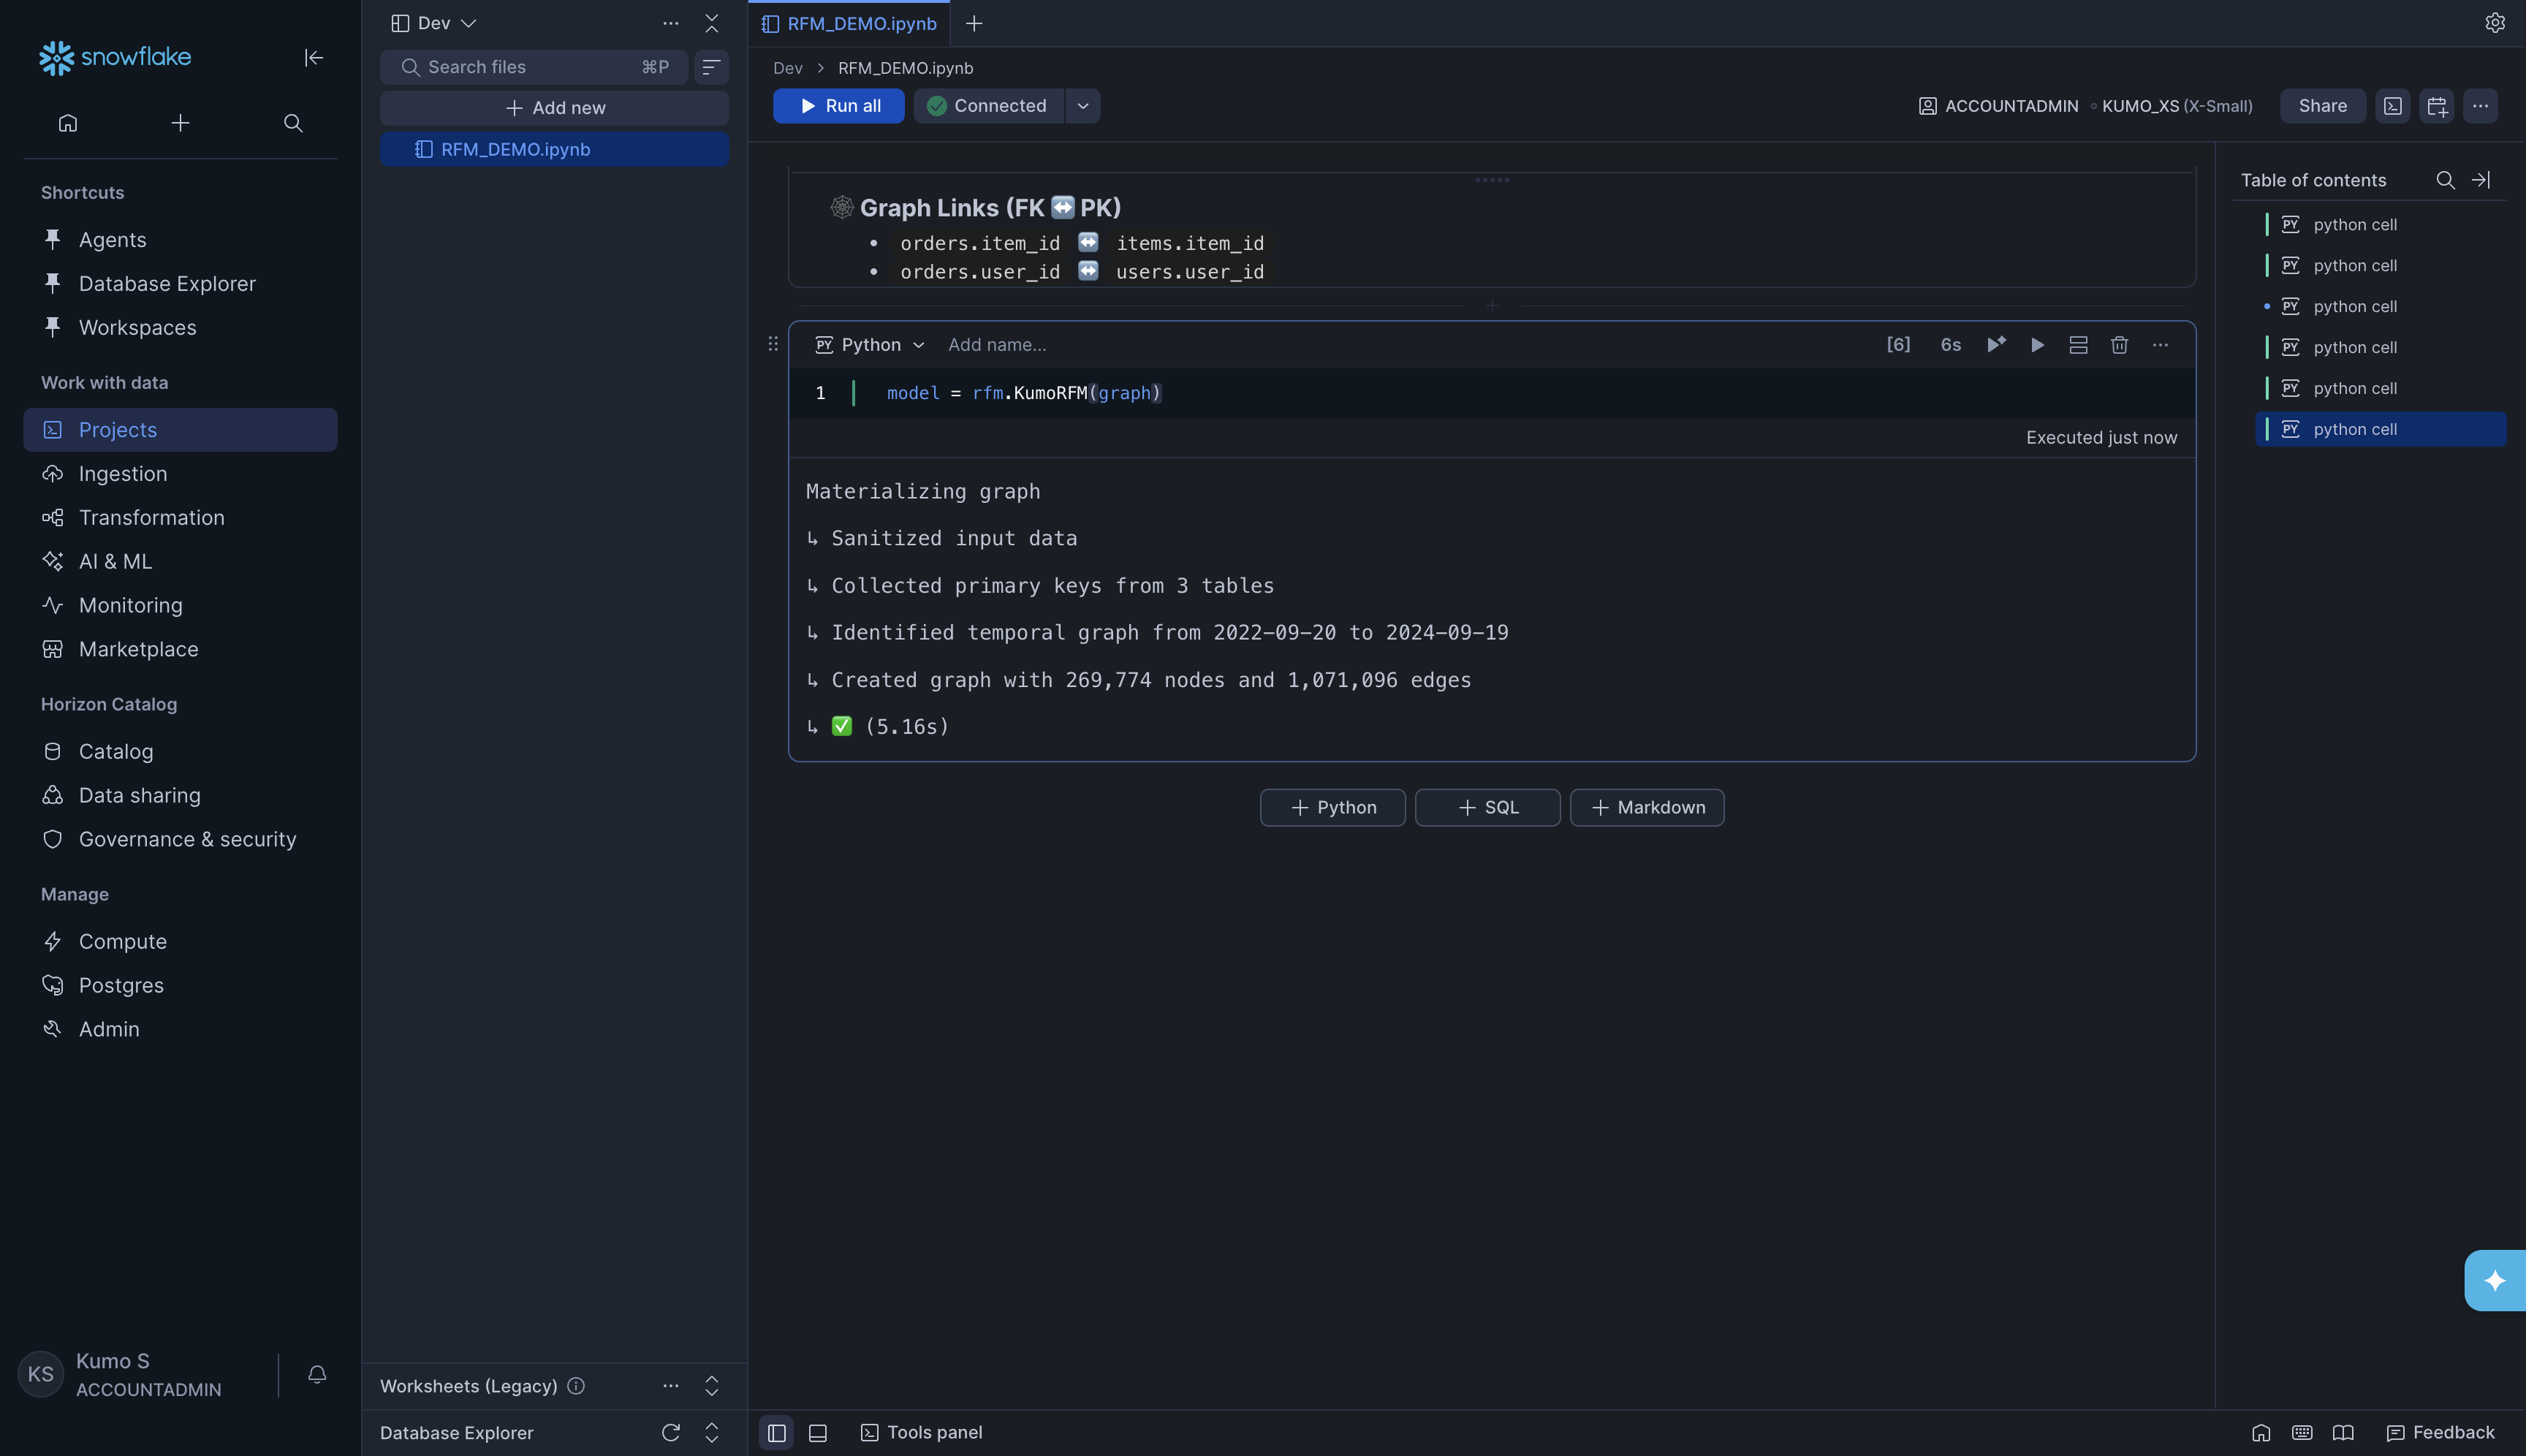The width and height of the screenshot is (2526, 1456).
Task: Click the Run all button
Action: tap(838, 105)
